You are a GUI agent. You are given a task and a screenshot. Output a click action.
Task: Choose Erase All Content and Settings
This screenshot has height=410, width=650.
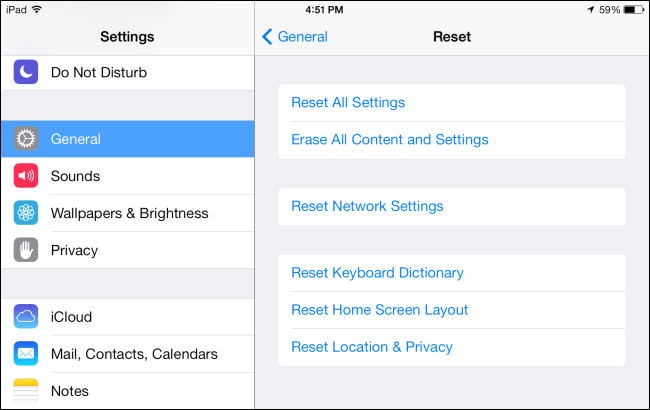[x=390, y=140]
